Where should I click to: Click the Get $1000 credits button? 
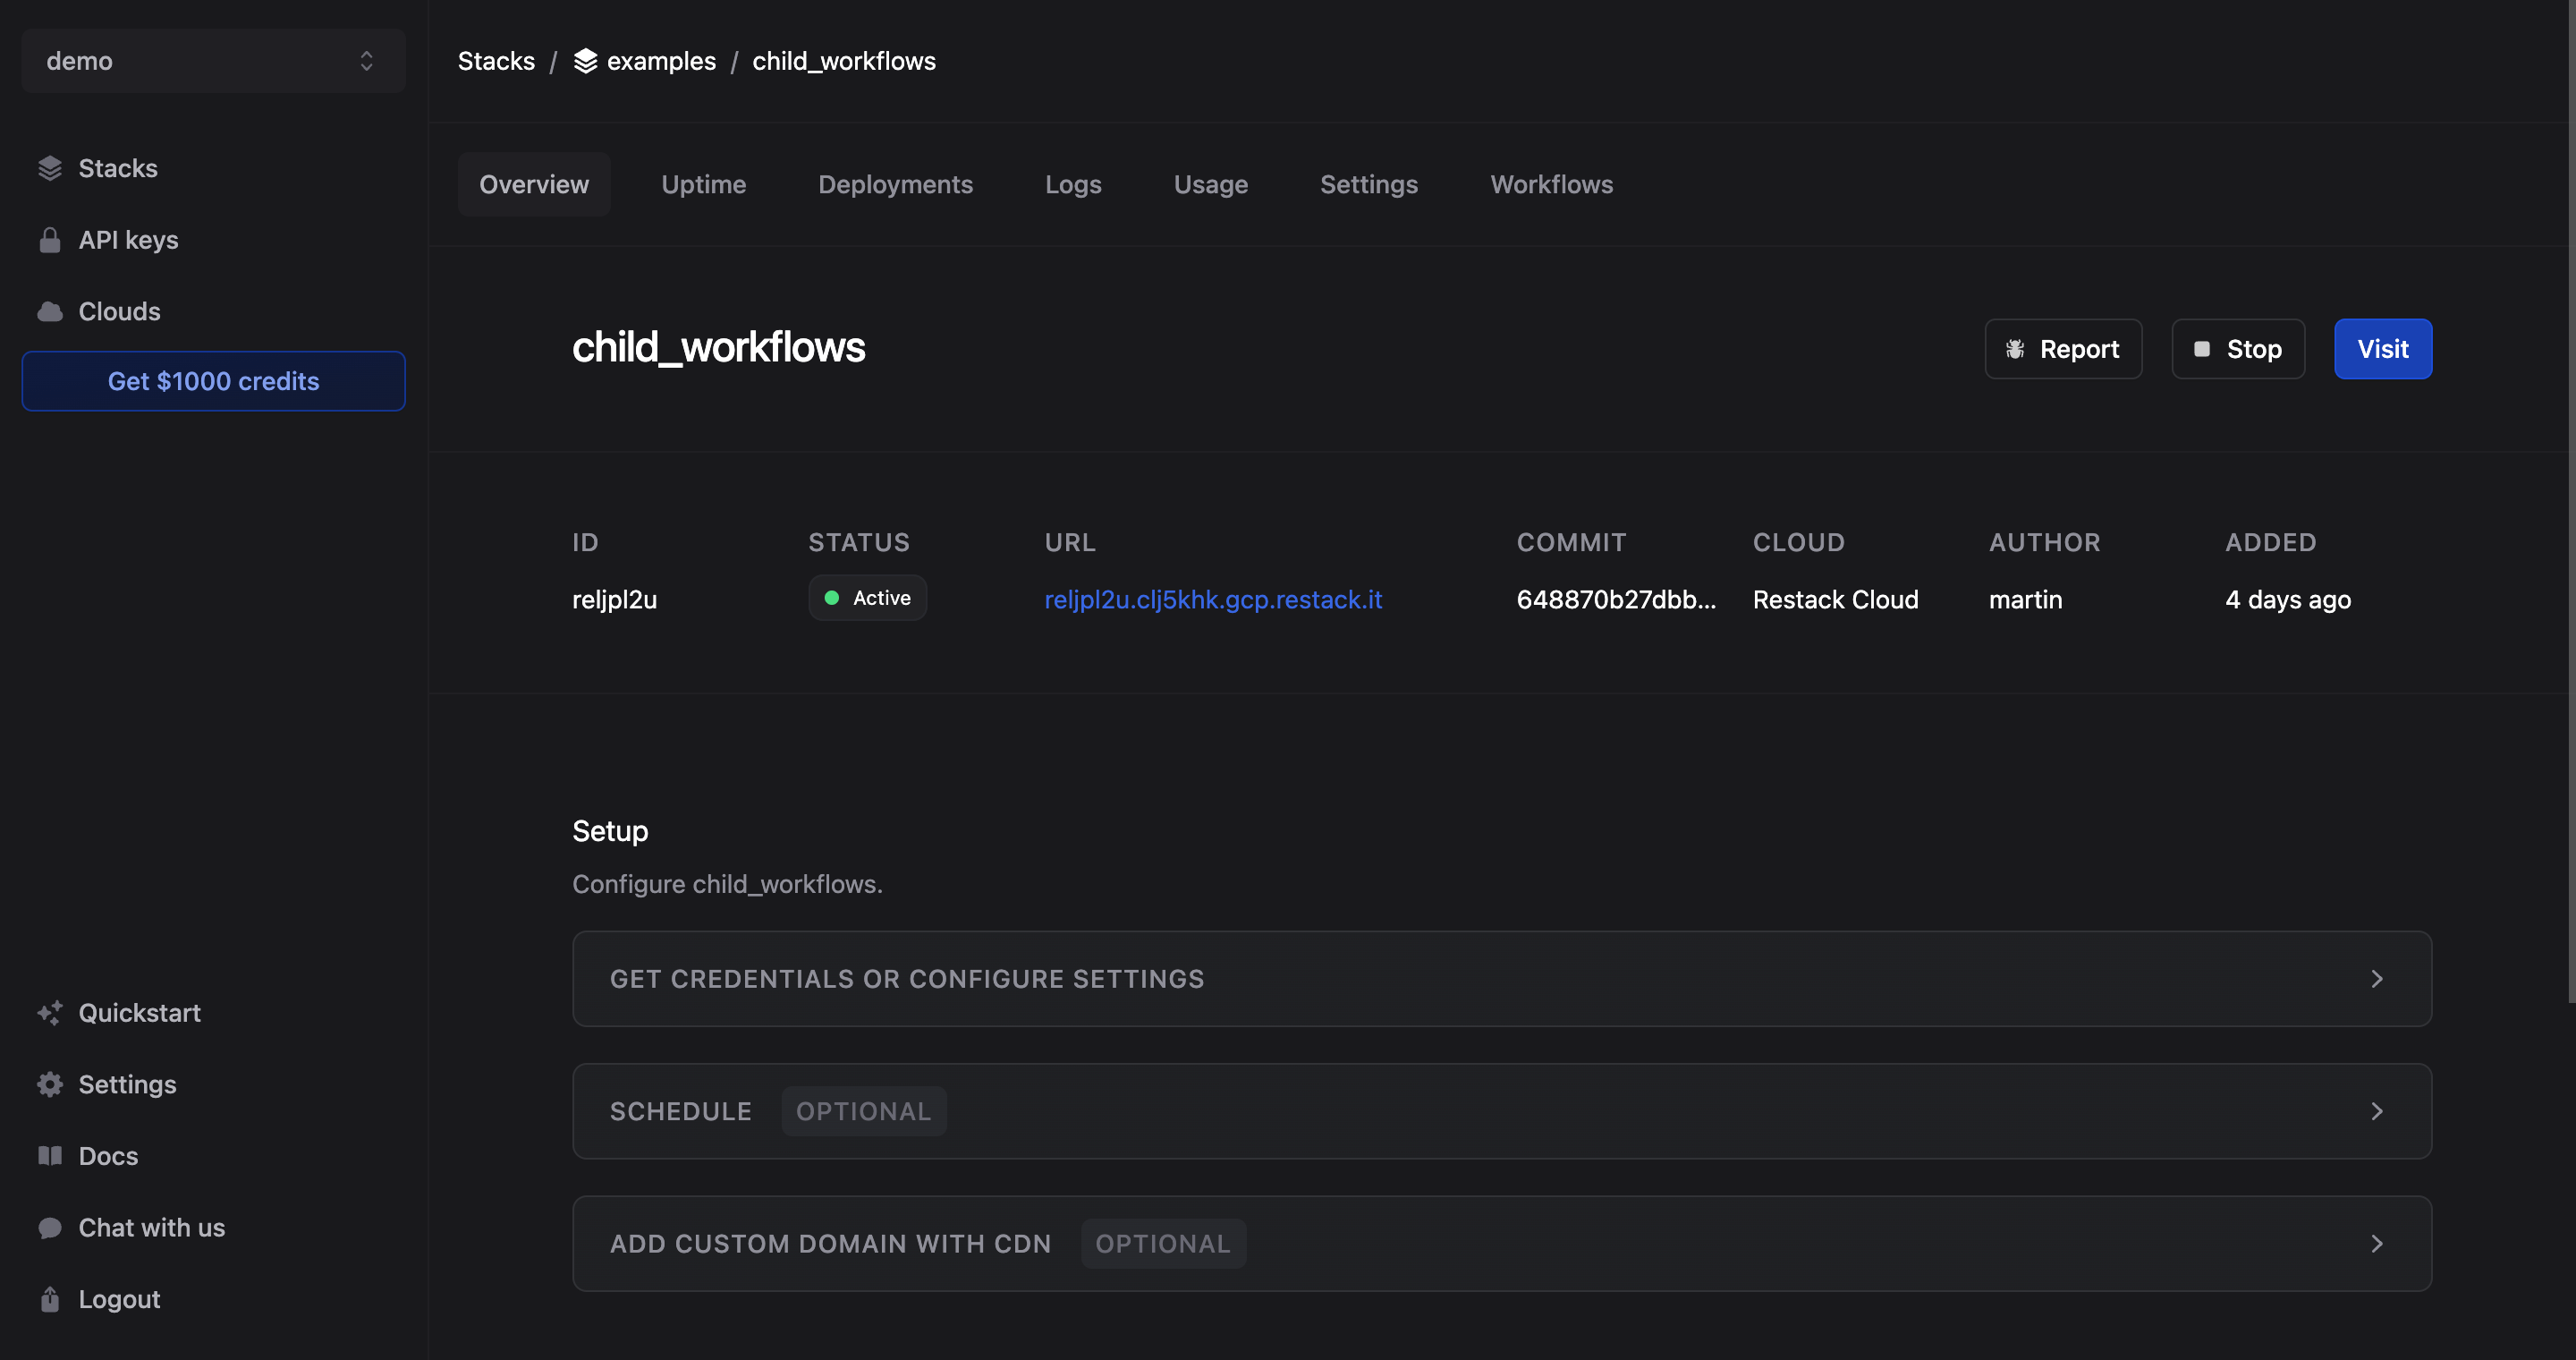coord(213,381)
